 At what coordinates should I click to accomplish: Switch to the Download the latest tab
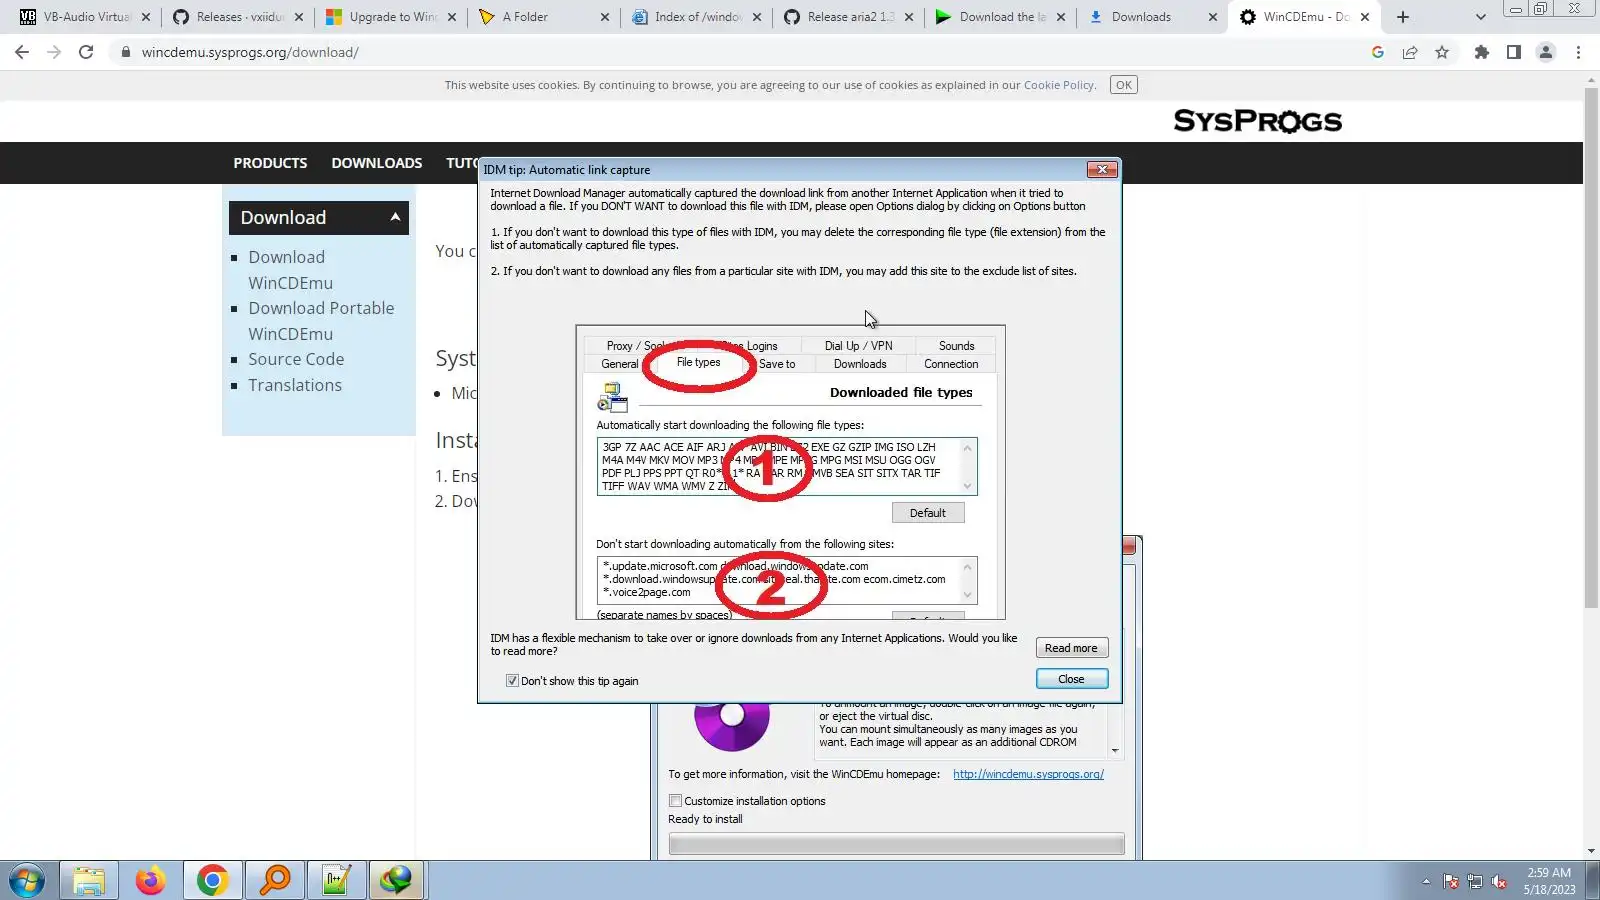1002,17
